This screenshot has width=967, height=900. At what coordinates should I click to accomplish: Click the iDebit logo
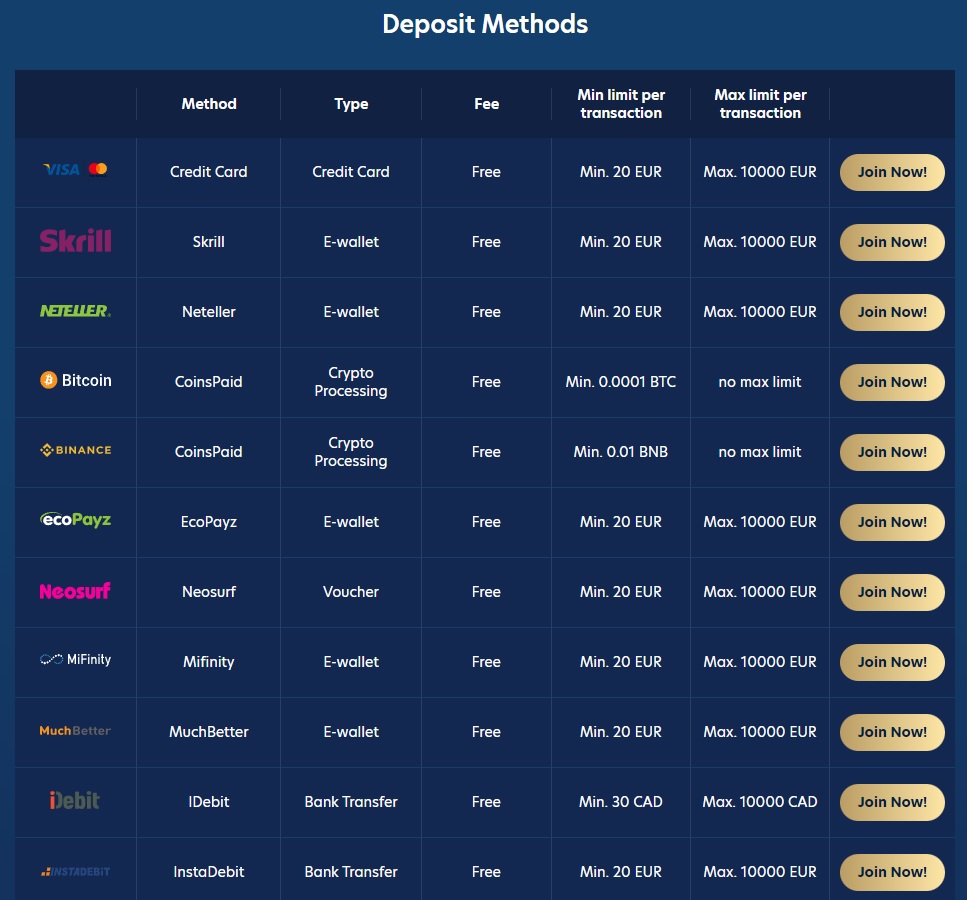click(x=75, y=800)
